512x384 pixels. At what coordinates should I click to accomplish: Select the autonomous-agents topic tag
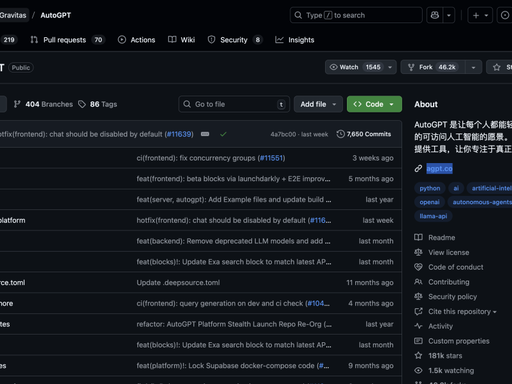[480, 202]
